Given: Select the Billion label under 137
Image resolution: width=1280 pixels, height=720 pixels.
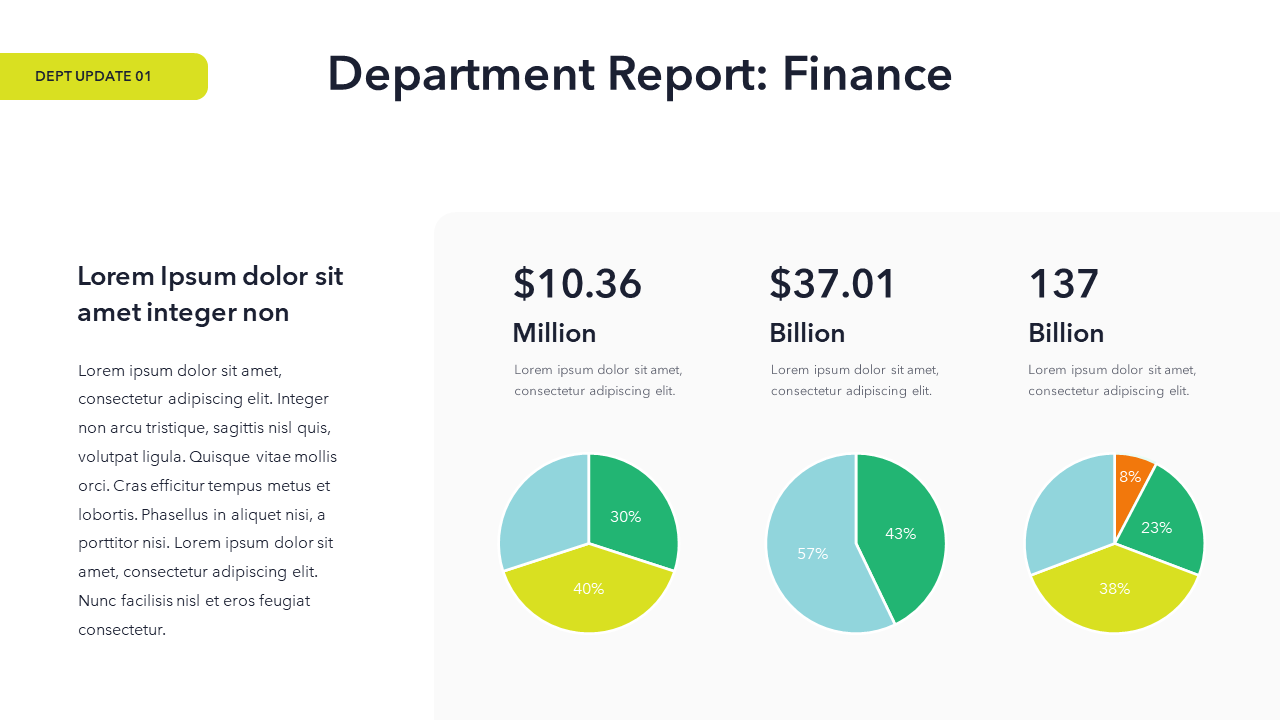Looking at the screenshot, I should coord(1066,332).
